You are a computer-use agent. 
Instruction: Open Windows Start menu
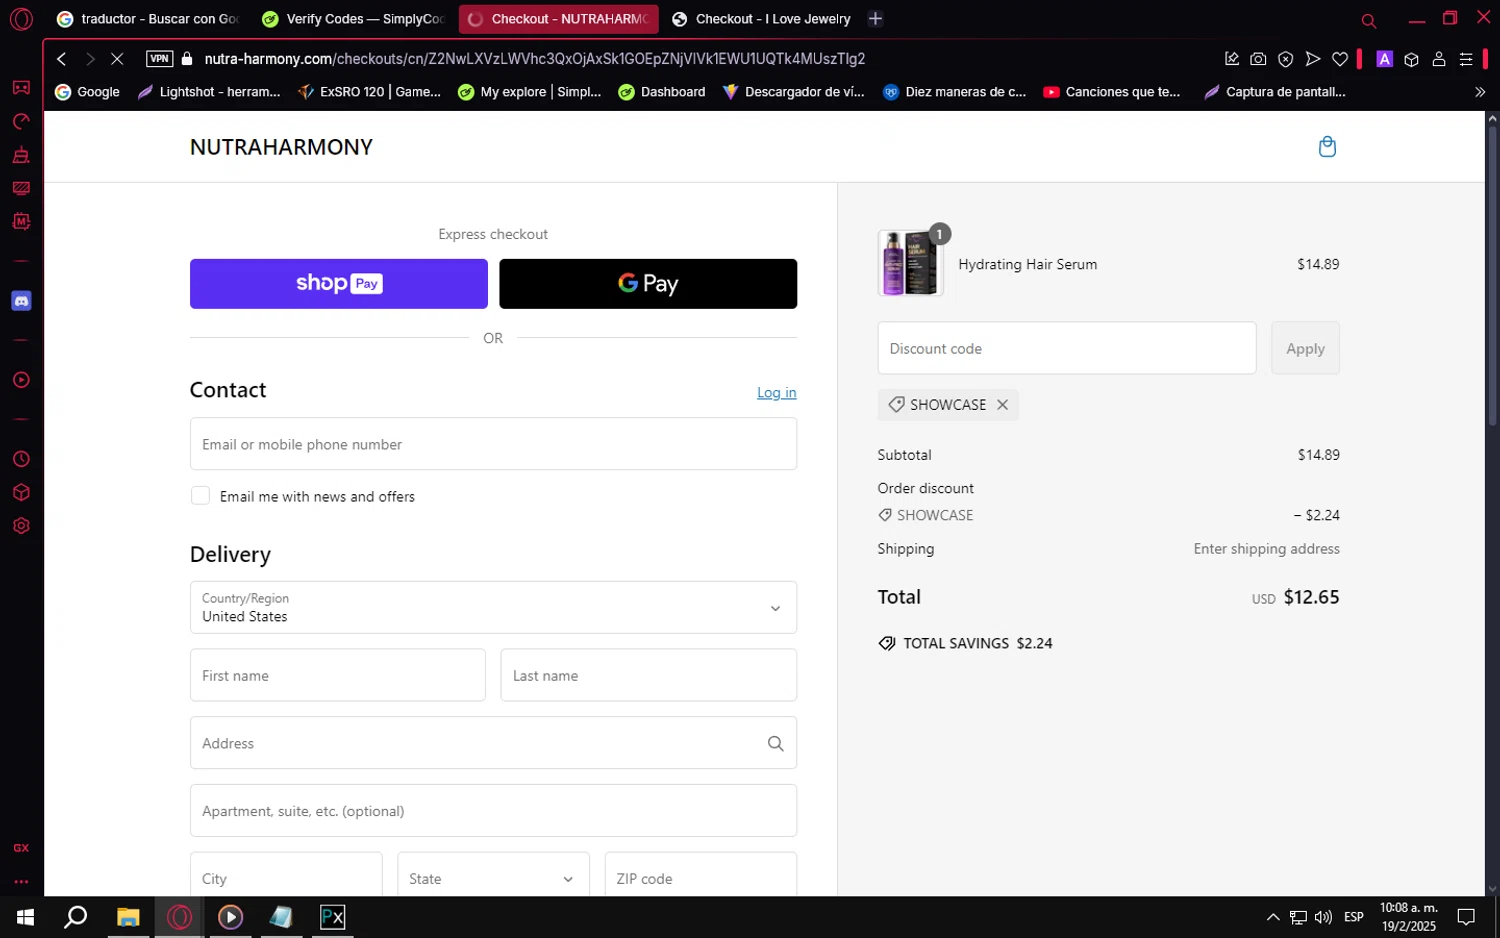click(x=25, y=917)
